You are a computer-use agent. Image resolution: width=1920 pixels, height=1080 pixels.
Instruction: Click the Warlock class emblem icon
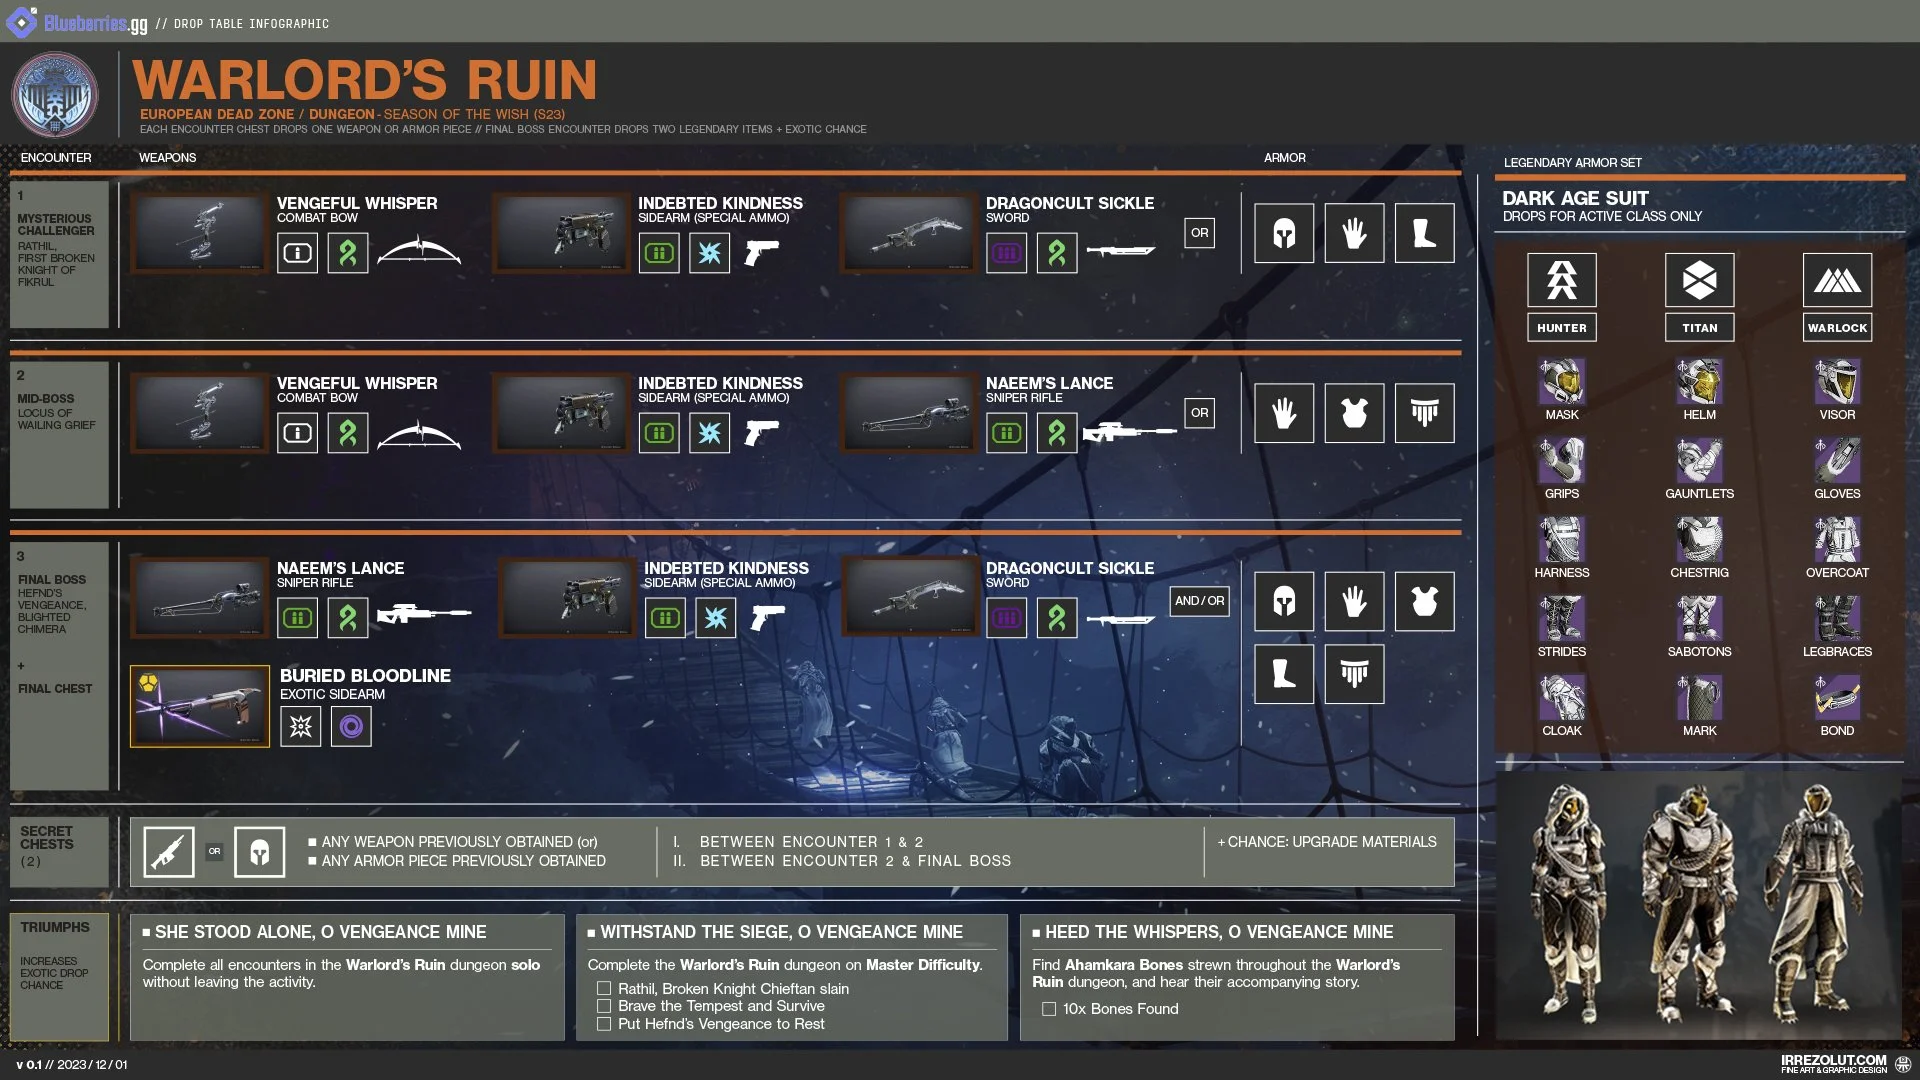click(1837, 280)
